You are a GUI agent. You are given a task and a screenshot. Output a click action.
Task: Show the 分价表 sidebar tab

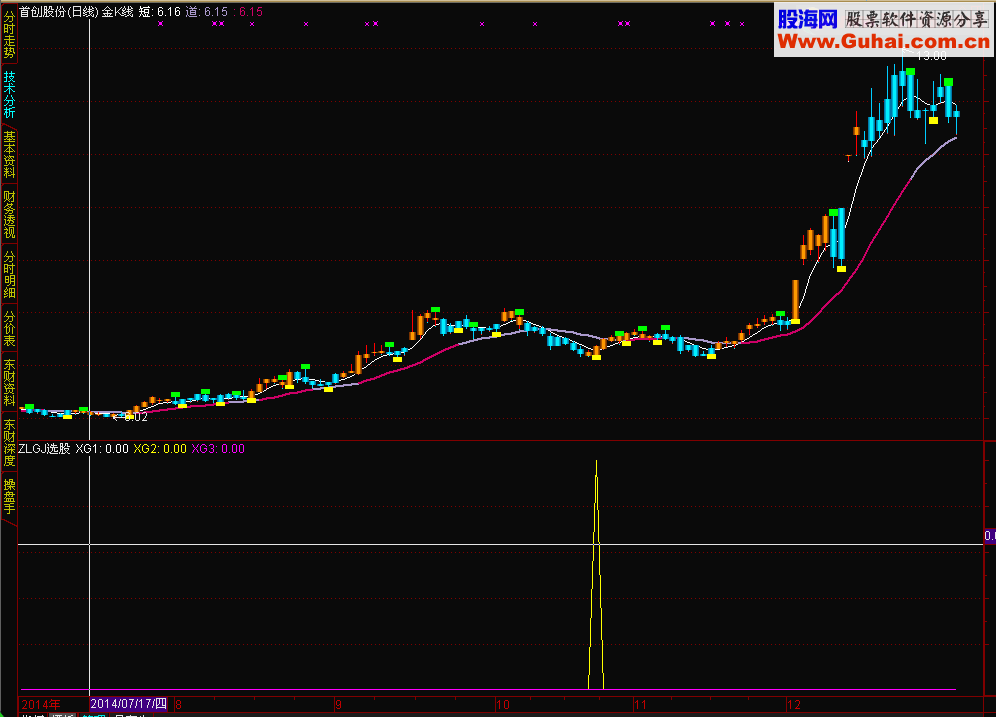coord(9,328)
